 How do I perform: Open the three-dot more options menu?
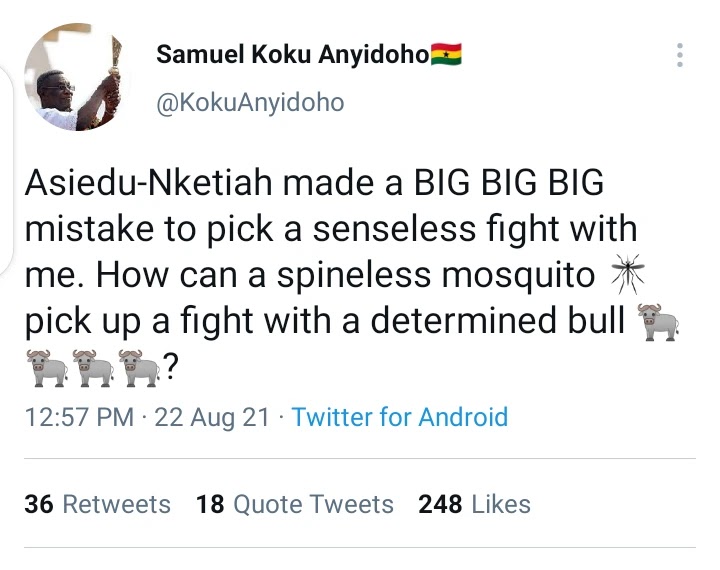point(680,55)
